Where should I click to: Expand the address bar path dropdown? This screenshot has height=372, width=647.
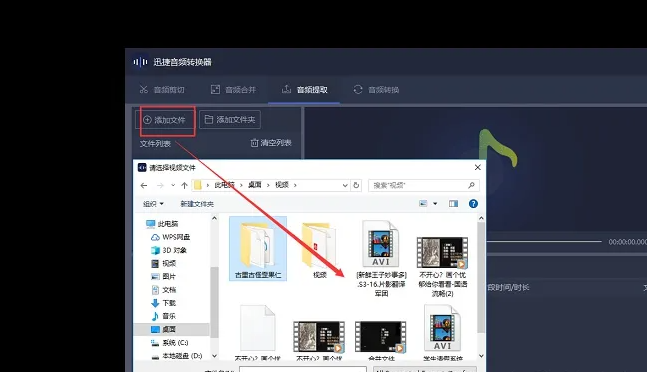point(345,186)
